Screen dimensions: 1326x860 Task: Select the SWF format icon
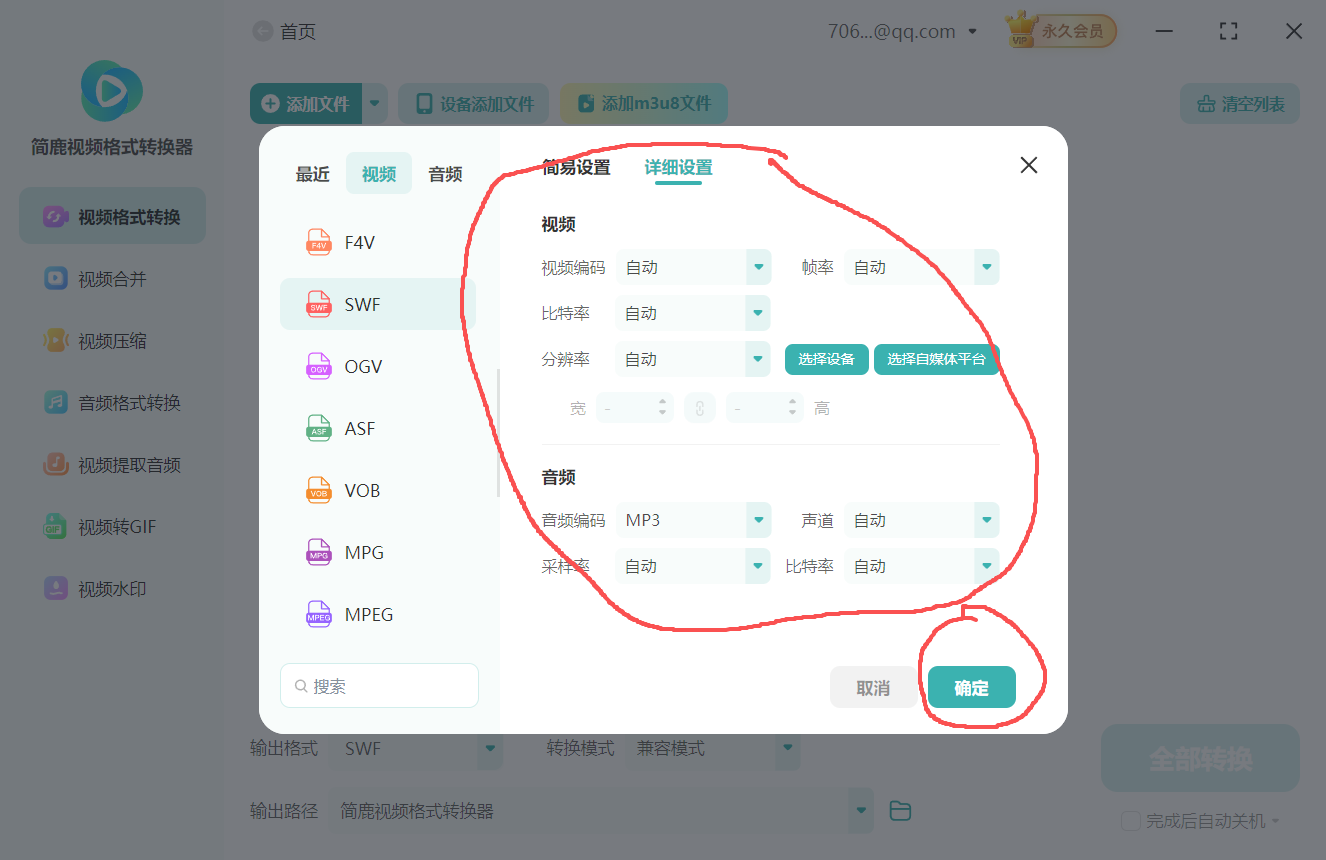[318, 304]
